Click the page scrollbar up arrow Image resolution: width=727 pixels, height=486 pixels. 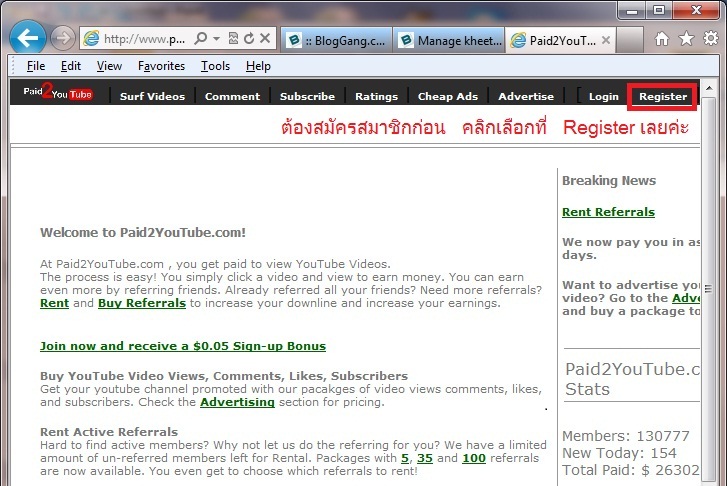pos(708,88)
